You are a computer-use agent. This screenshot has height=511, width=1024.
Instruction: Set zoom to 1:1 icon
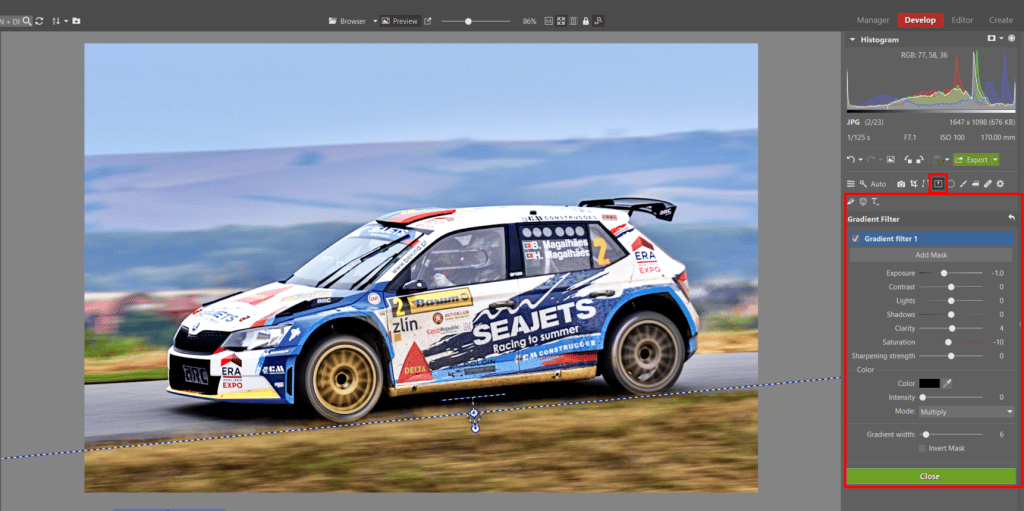549,21
